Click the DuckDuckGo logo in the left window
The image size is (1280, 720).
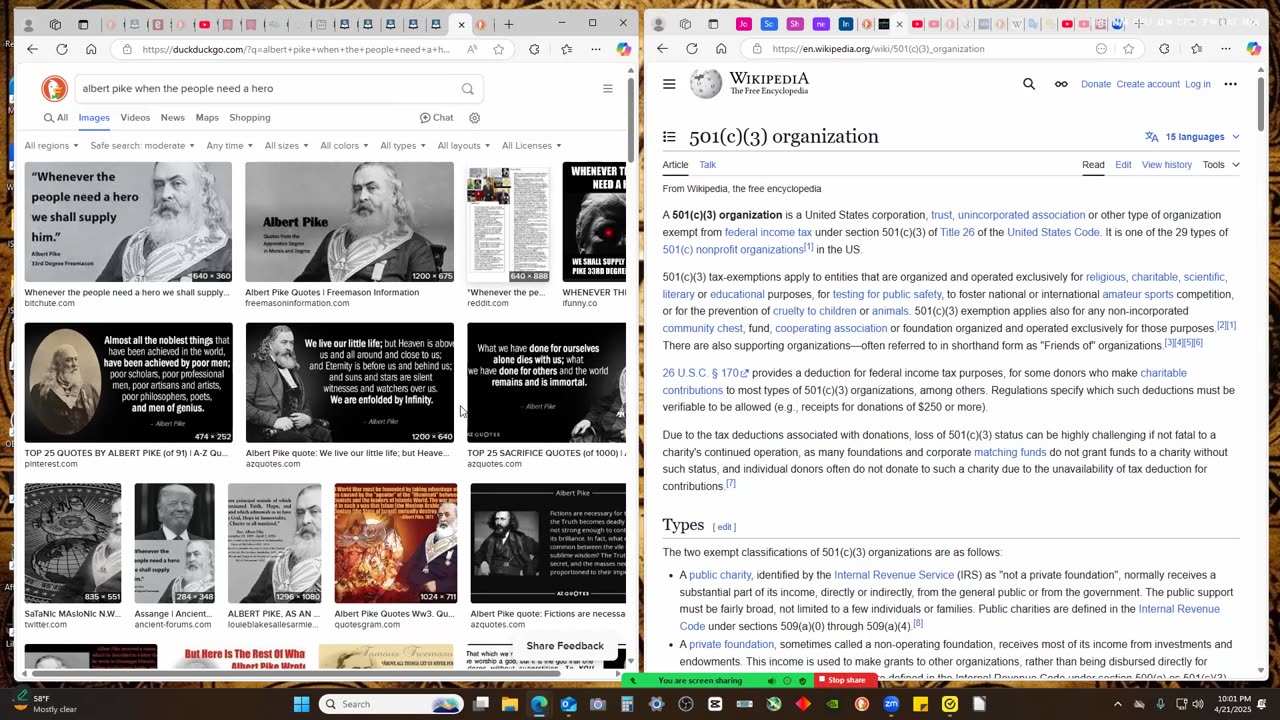54,88
